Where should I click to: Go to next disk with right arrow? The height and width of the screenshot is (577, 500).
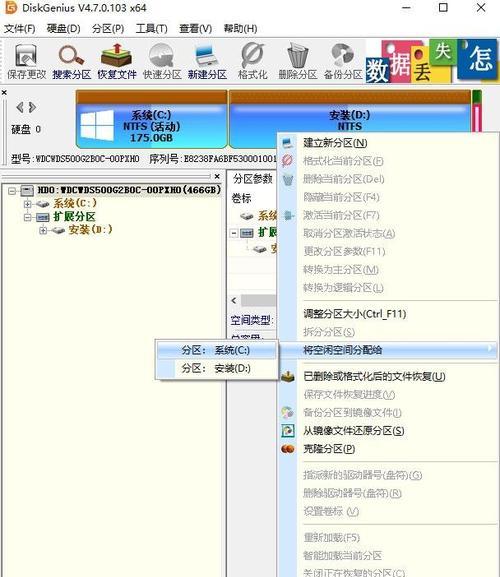[32, 107]
